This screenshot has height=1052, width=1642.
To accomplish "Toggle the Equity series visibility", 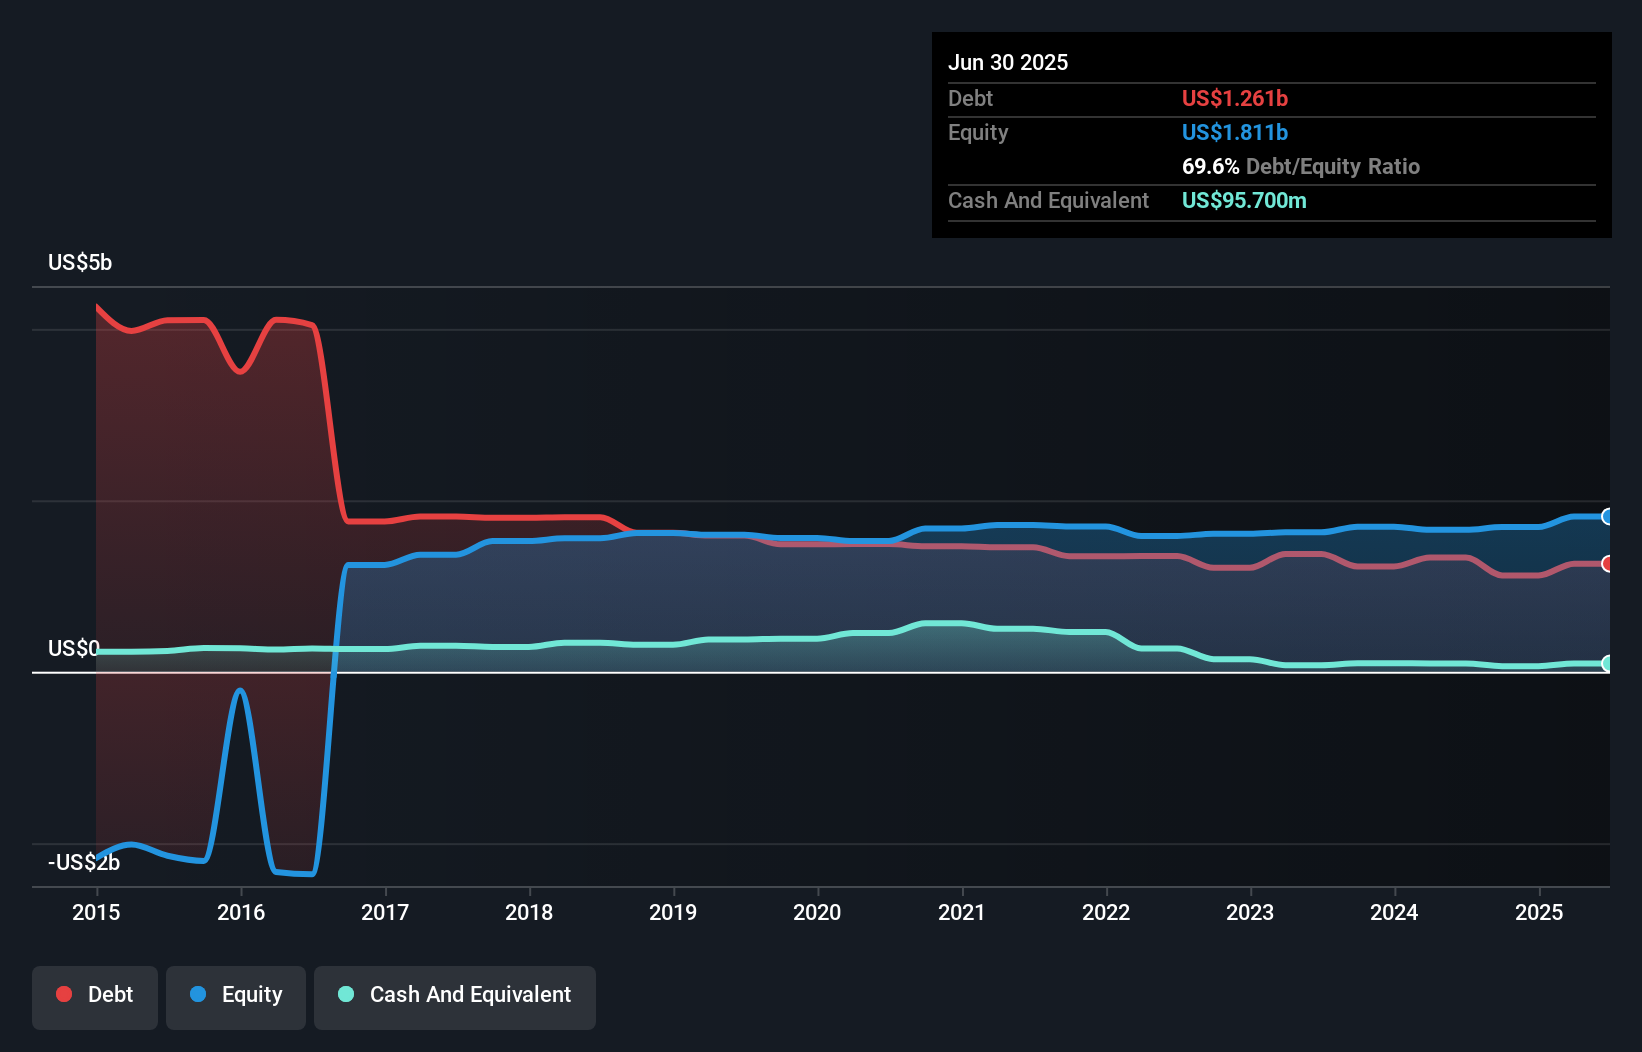I will pyautogui.click(x=235, y=994).
